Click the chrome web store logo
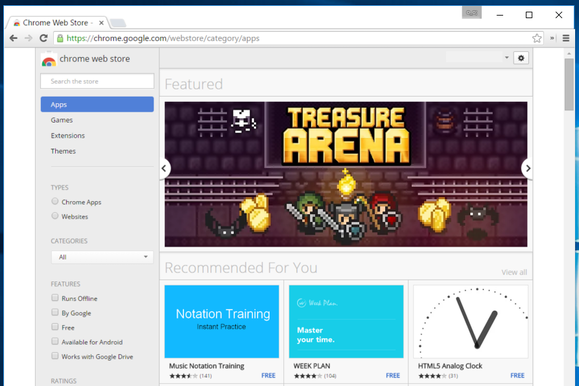The image size is (579, 386). click(49, 60)
